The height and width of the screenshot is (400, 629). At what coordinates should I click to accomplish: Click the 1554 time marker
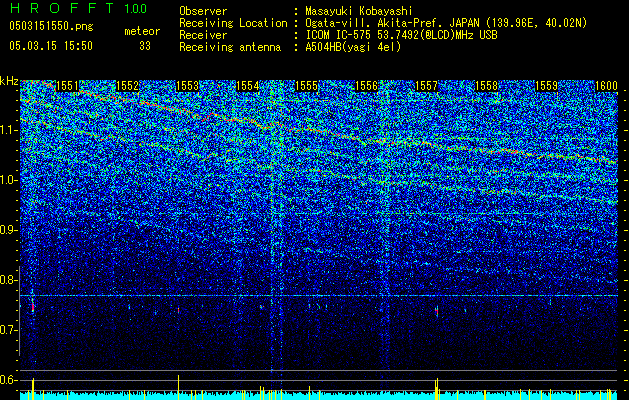[x=248, y=86]
